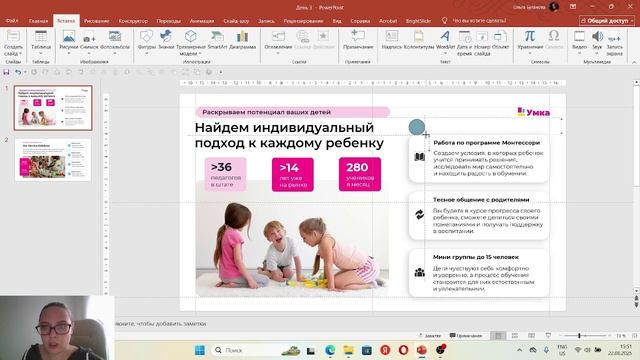640x360 pixels.
Task: Start slide show from status bar
Action: (548, 336)
